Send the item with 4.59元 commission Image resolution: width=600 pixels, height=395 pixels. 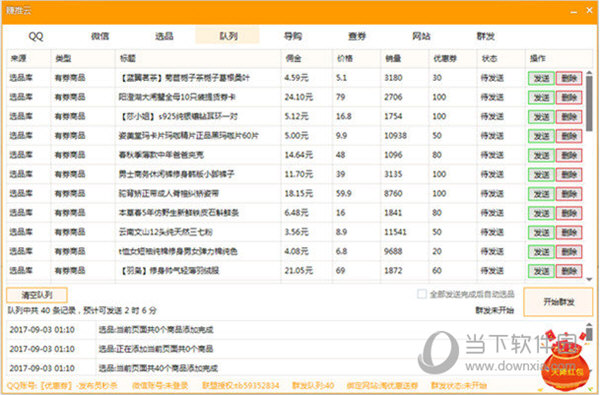tap(541, 78)
